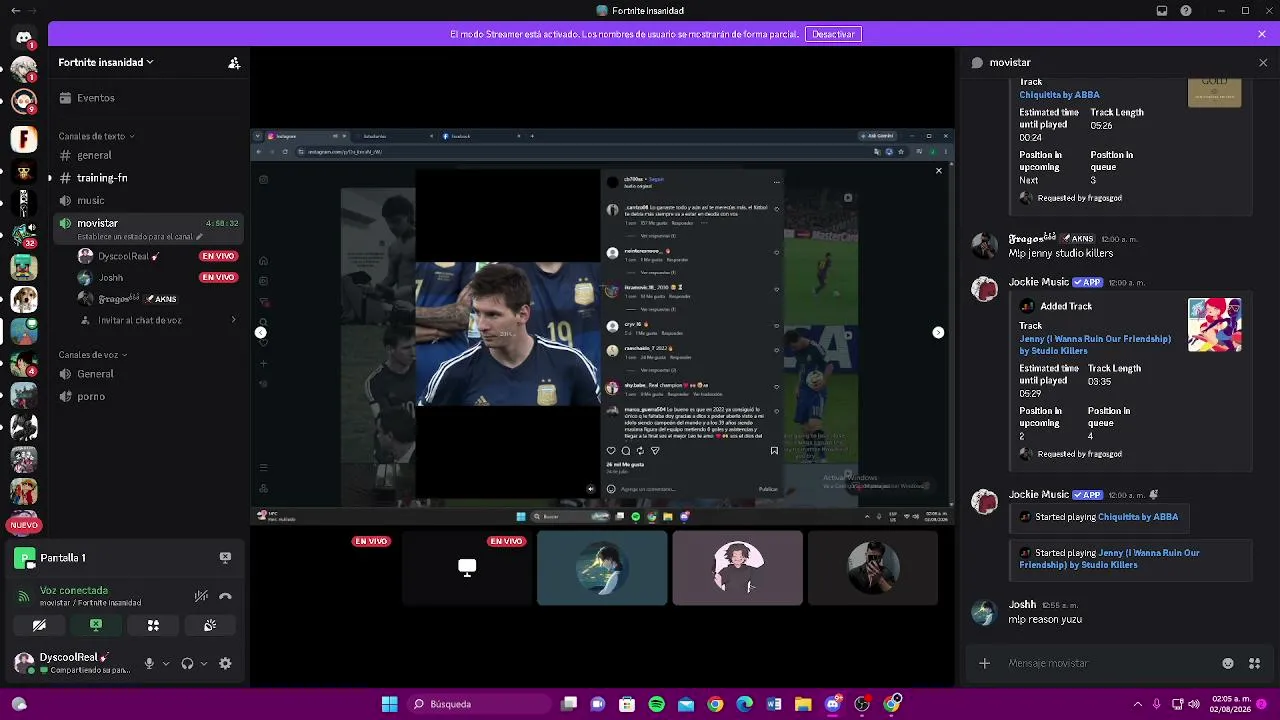1280x720 pixels.
Task: Open the emoji picker
Action: [1228, 663]
